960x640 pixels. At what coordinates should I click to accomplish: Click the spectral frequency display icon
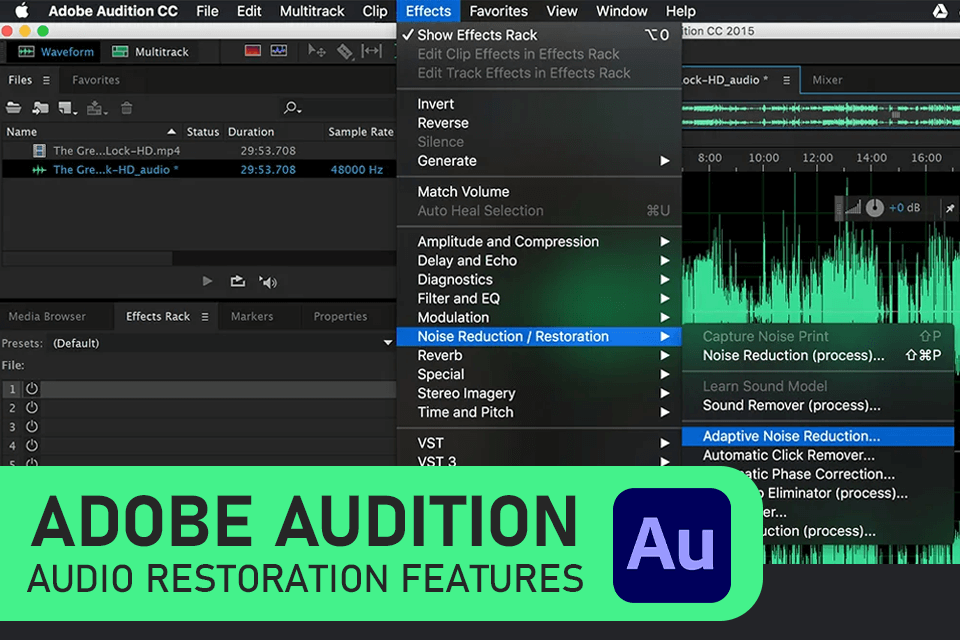[x=253, y=51]
